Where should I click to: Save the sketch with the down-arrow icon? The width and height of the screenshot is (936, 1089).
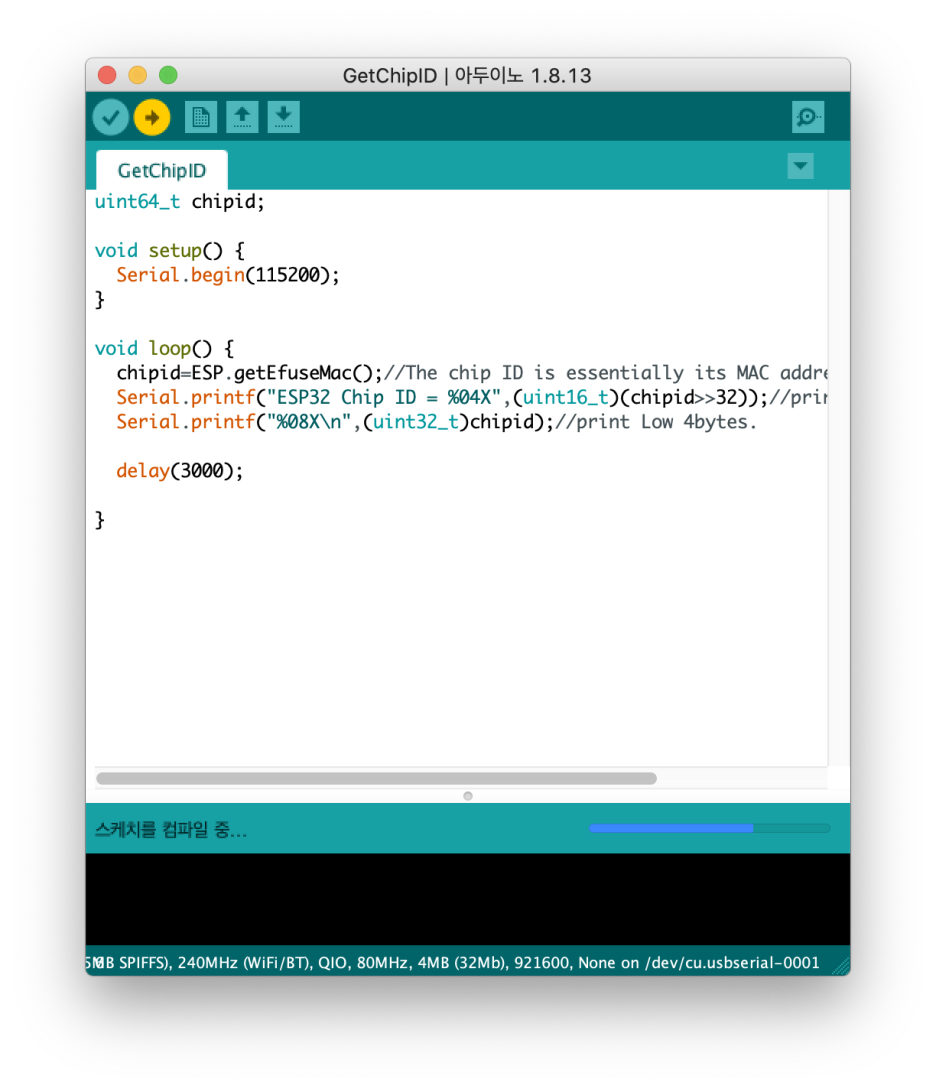click(x=283, y=117)
